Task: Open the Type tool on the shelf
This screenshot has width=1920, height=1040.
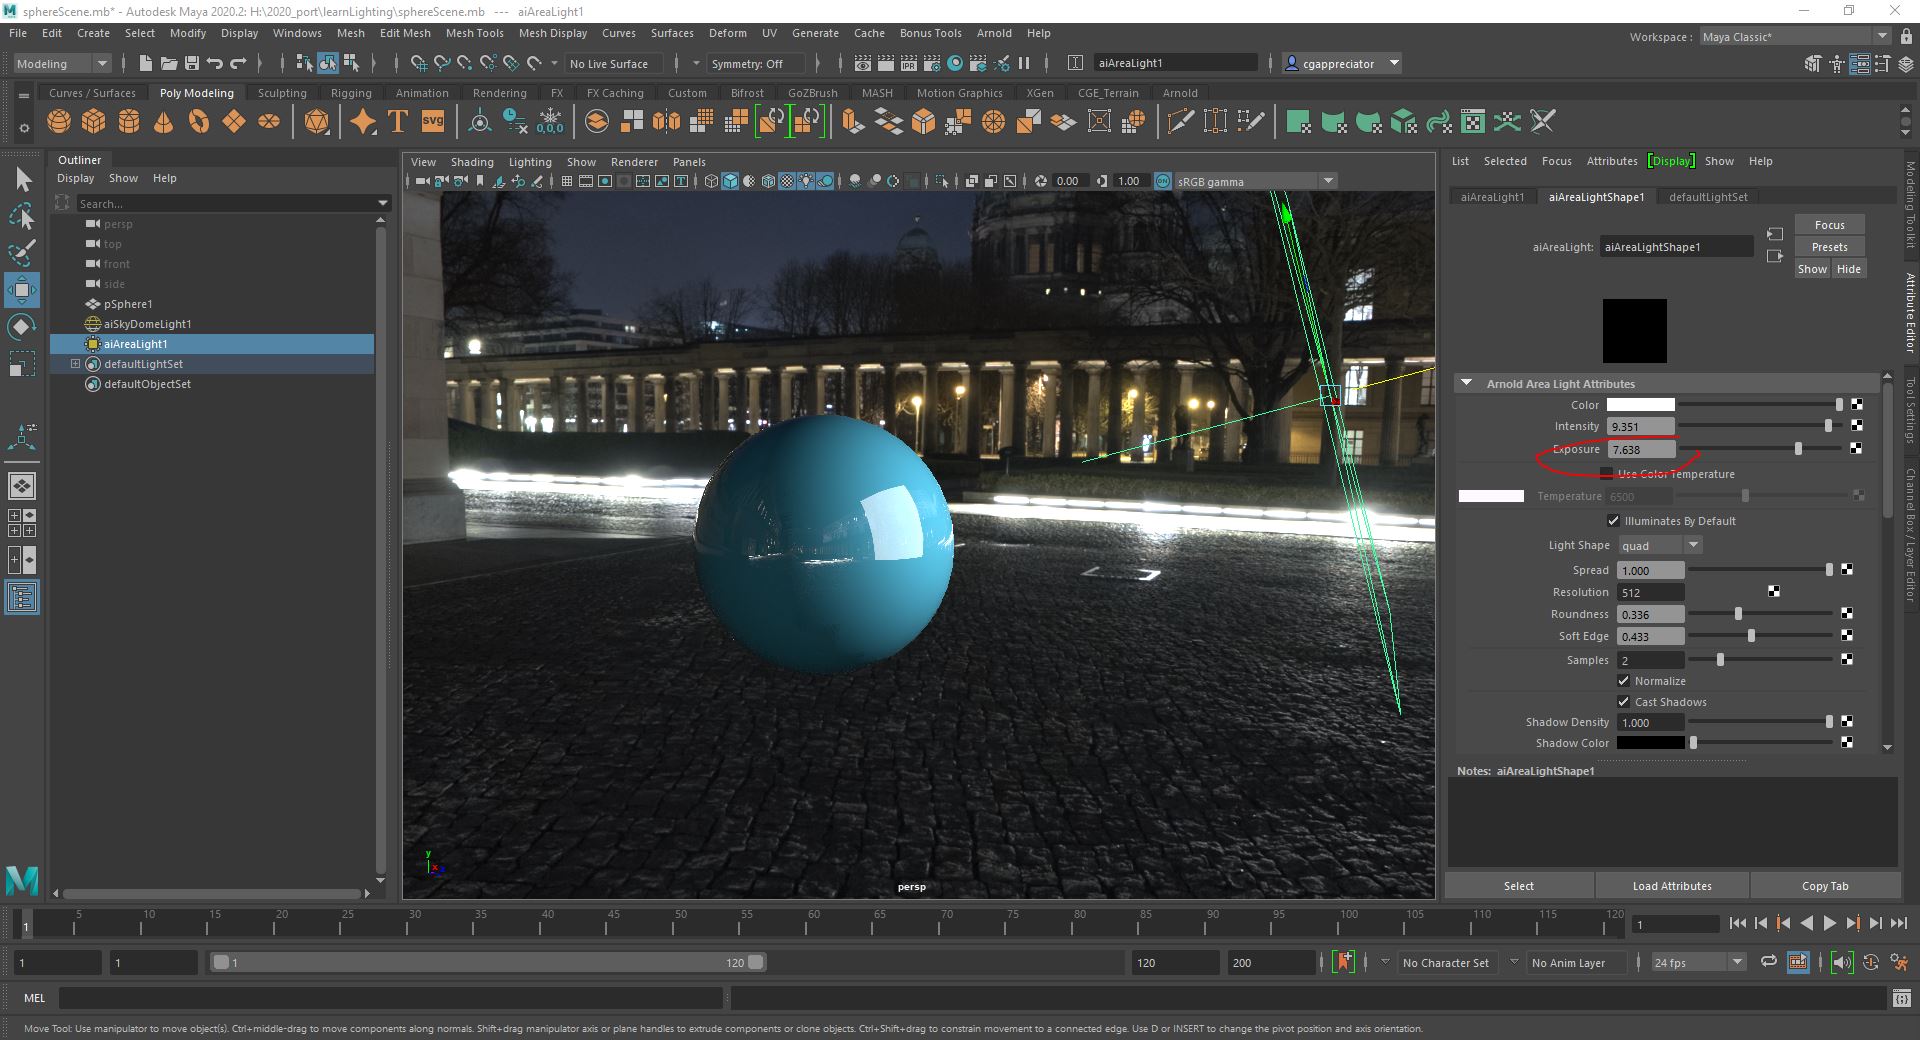Action: click(x=396, y=121)
